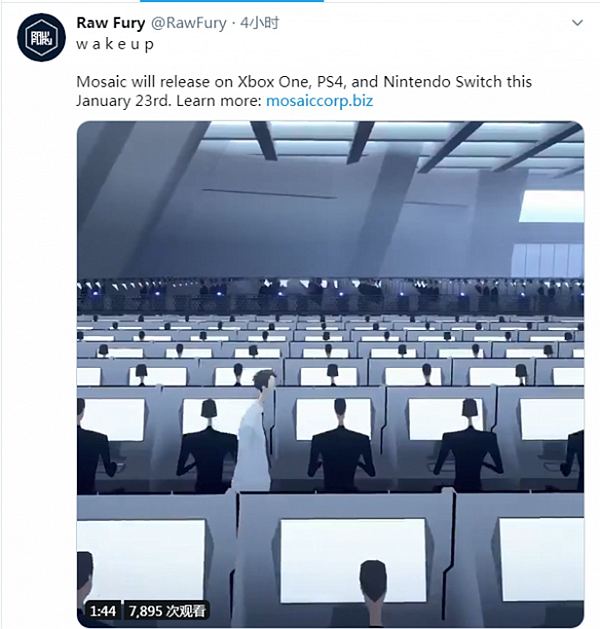Open the @RawFury handle

point(189,23)
